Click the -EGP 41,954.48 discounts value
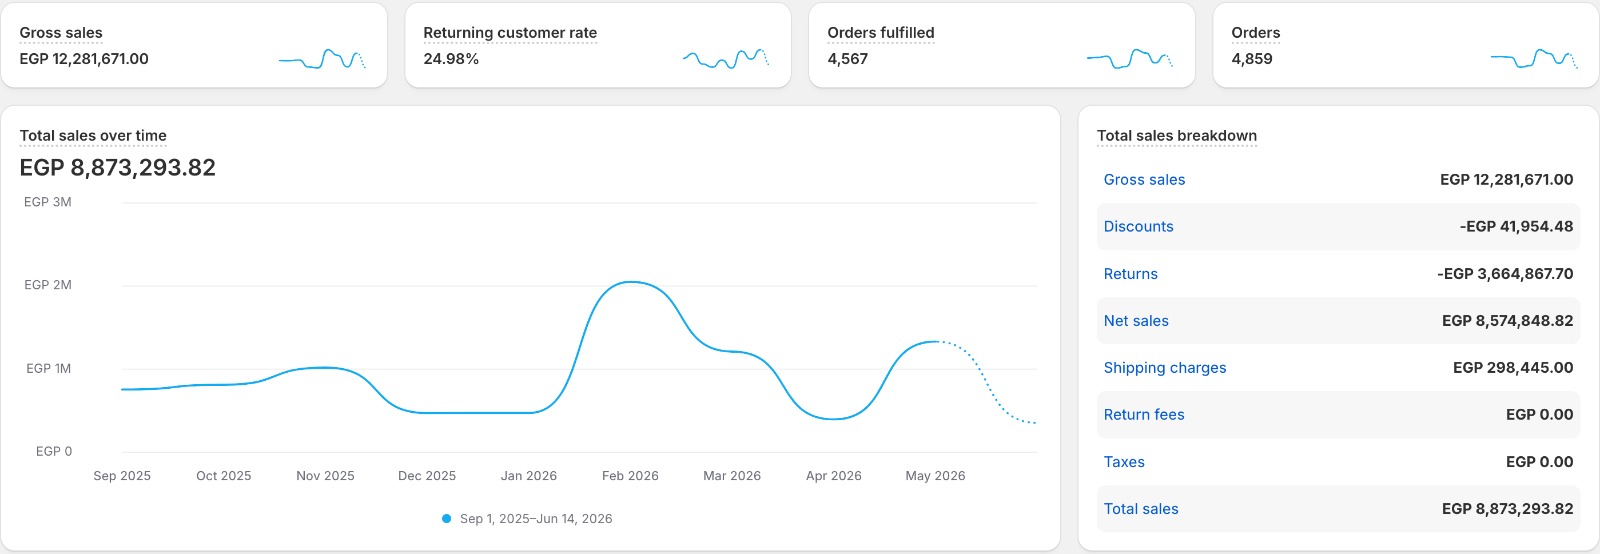 (x=1516, y=227)
